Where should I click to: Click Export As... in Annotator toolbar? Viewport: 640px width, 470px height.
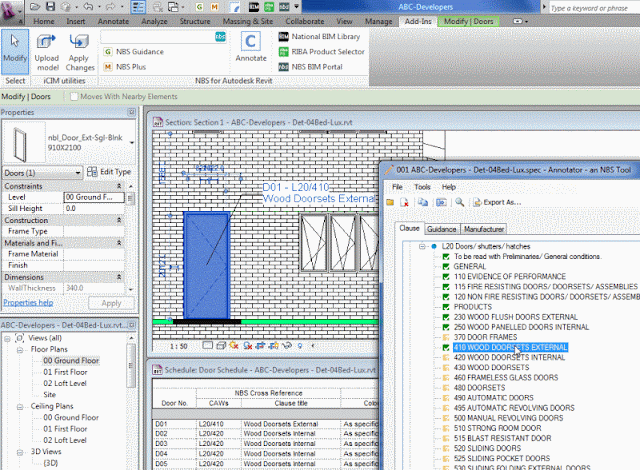497,202
